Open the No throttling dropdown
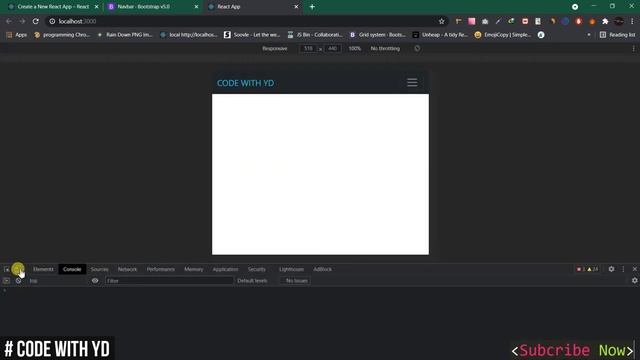This screenshot has height=360, width=640. [x=385, y=49]
